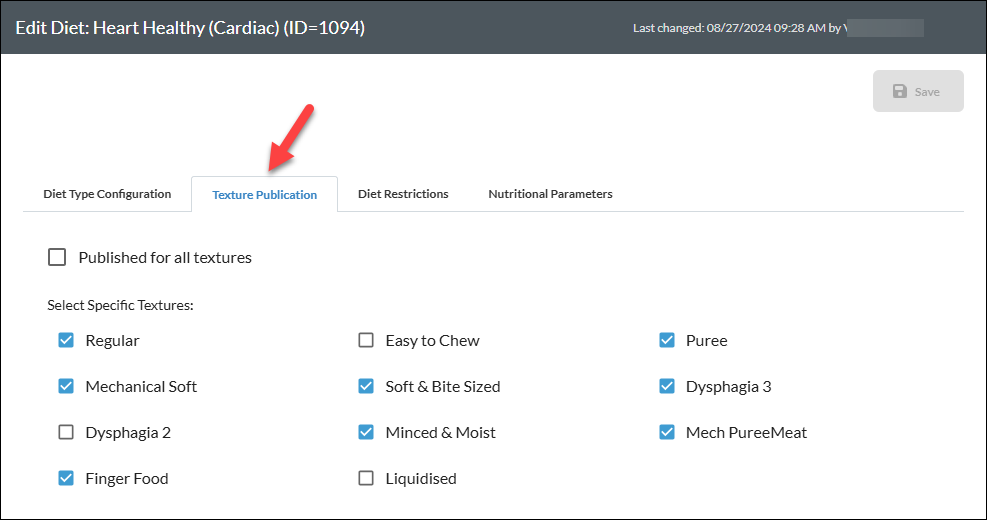Click the floppy disk Save icon

(900, 91)
